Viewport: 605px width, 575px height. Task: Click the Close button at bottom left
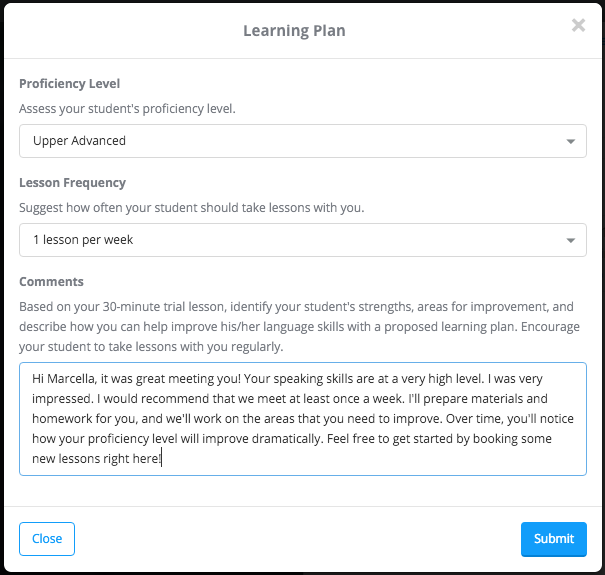tap(47, 539)
